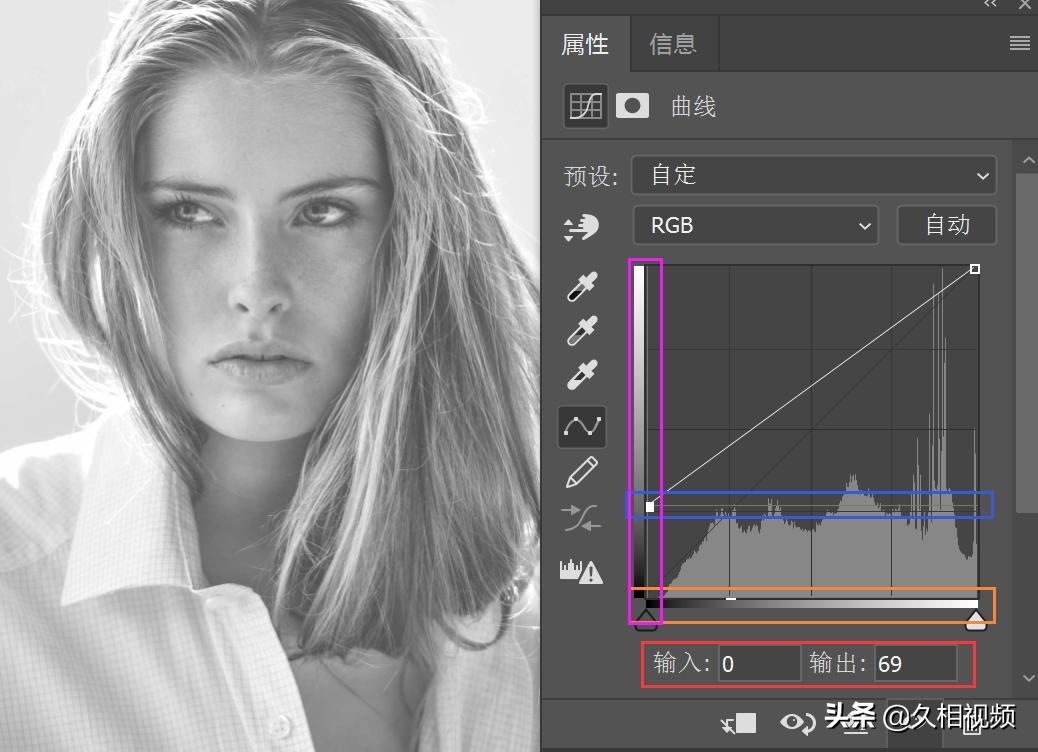Screen dimensions: 1038x752
Task: Click the white point slider triangle
Action: point(975,621)
